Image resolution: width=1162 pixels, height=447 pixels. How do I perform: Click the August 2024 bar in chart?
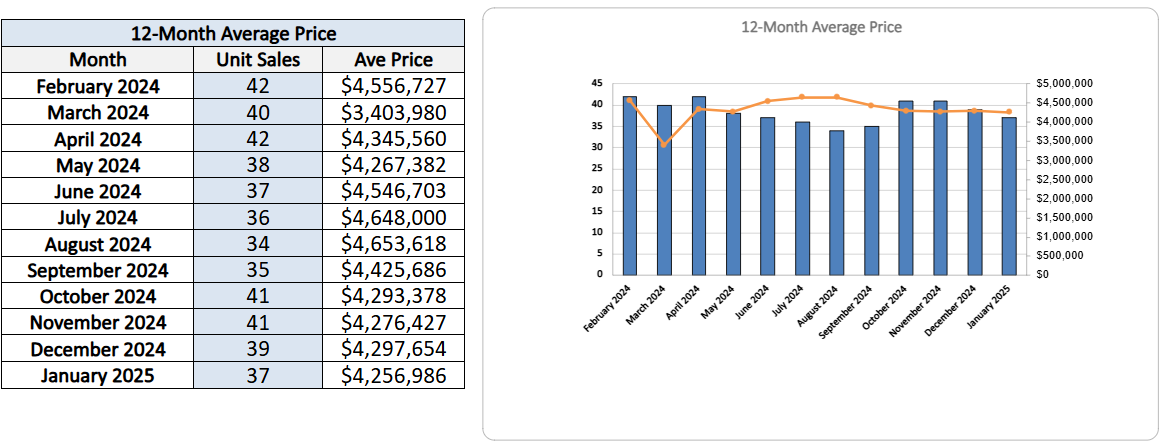click(x=837, y=202)
